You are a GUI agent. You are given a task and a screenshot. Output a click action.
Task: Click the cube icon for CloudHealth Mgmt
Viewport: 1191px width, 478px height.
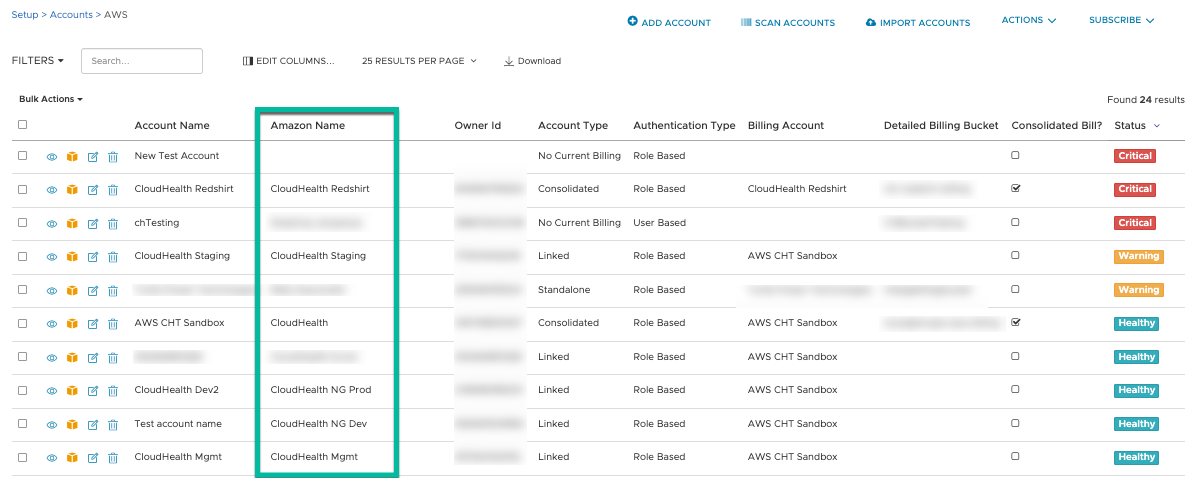click(72, 457)
